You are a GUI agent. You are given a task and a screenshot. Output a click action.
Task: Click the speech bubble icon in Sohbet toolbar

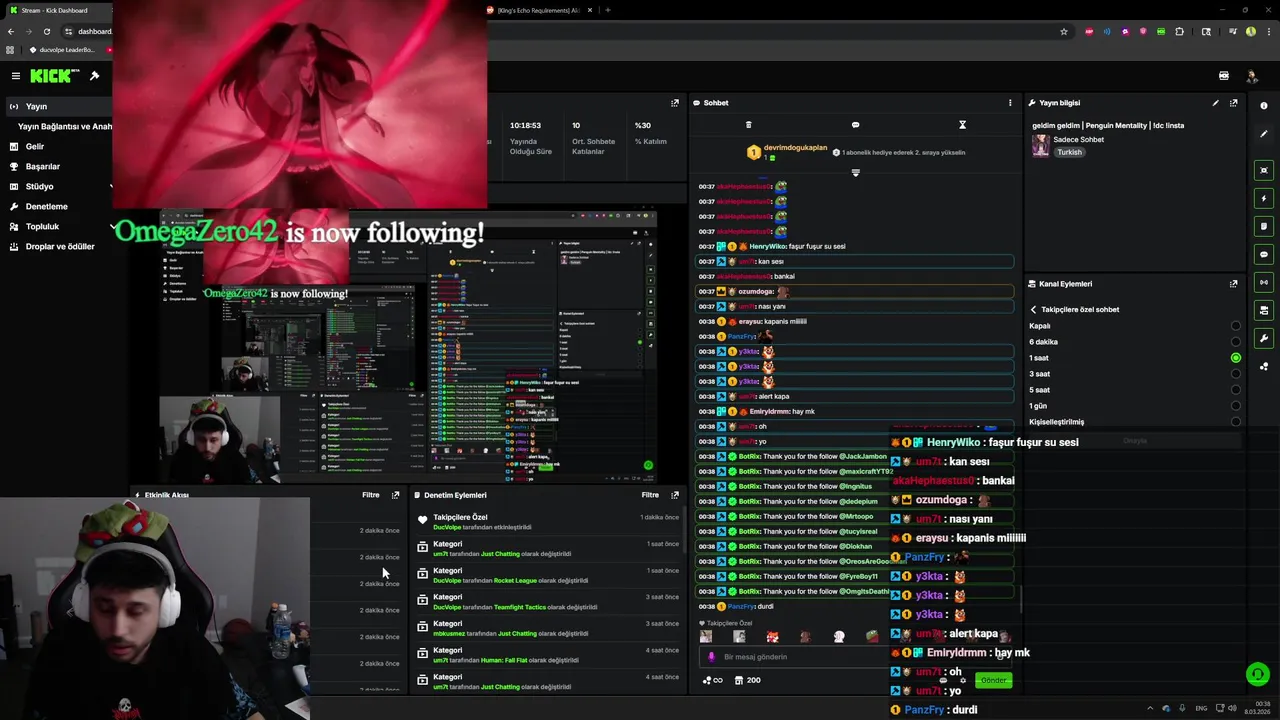pos(855,125)
